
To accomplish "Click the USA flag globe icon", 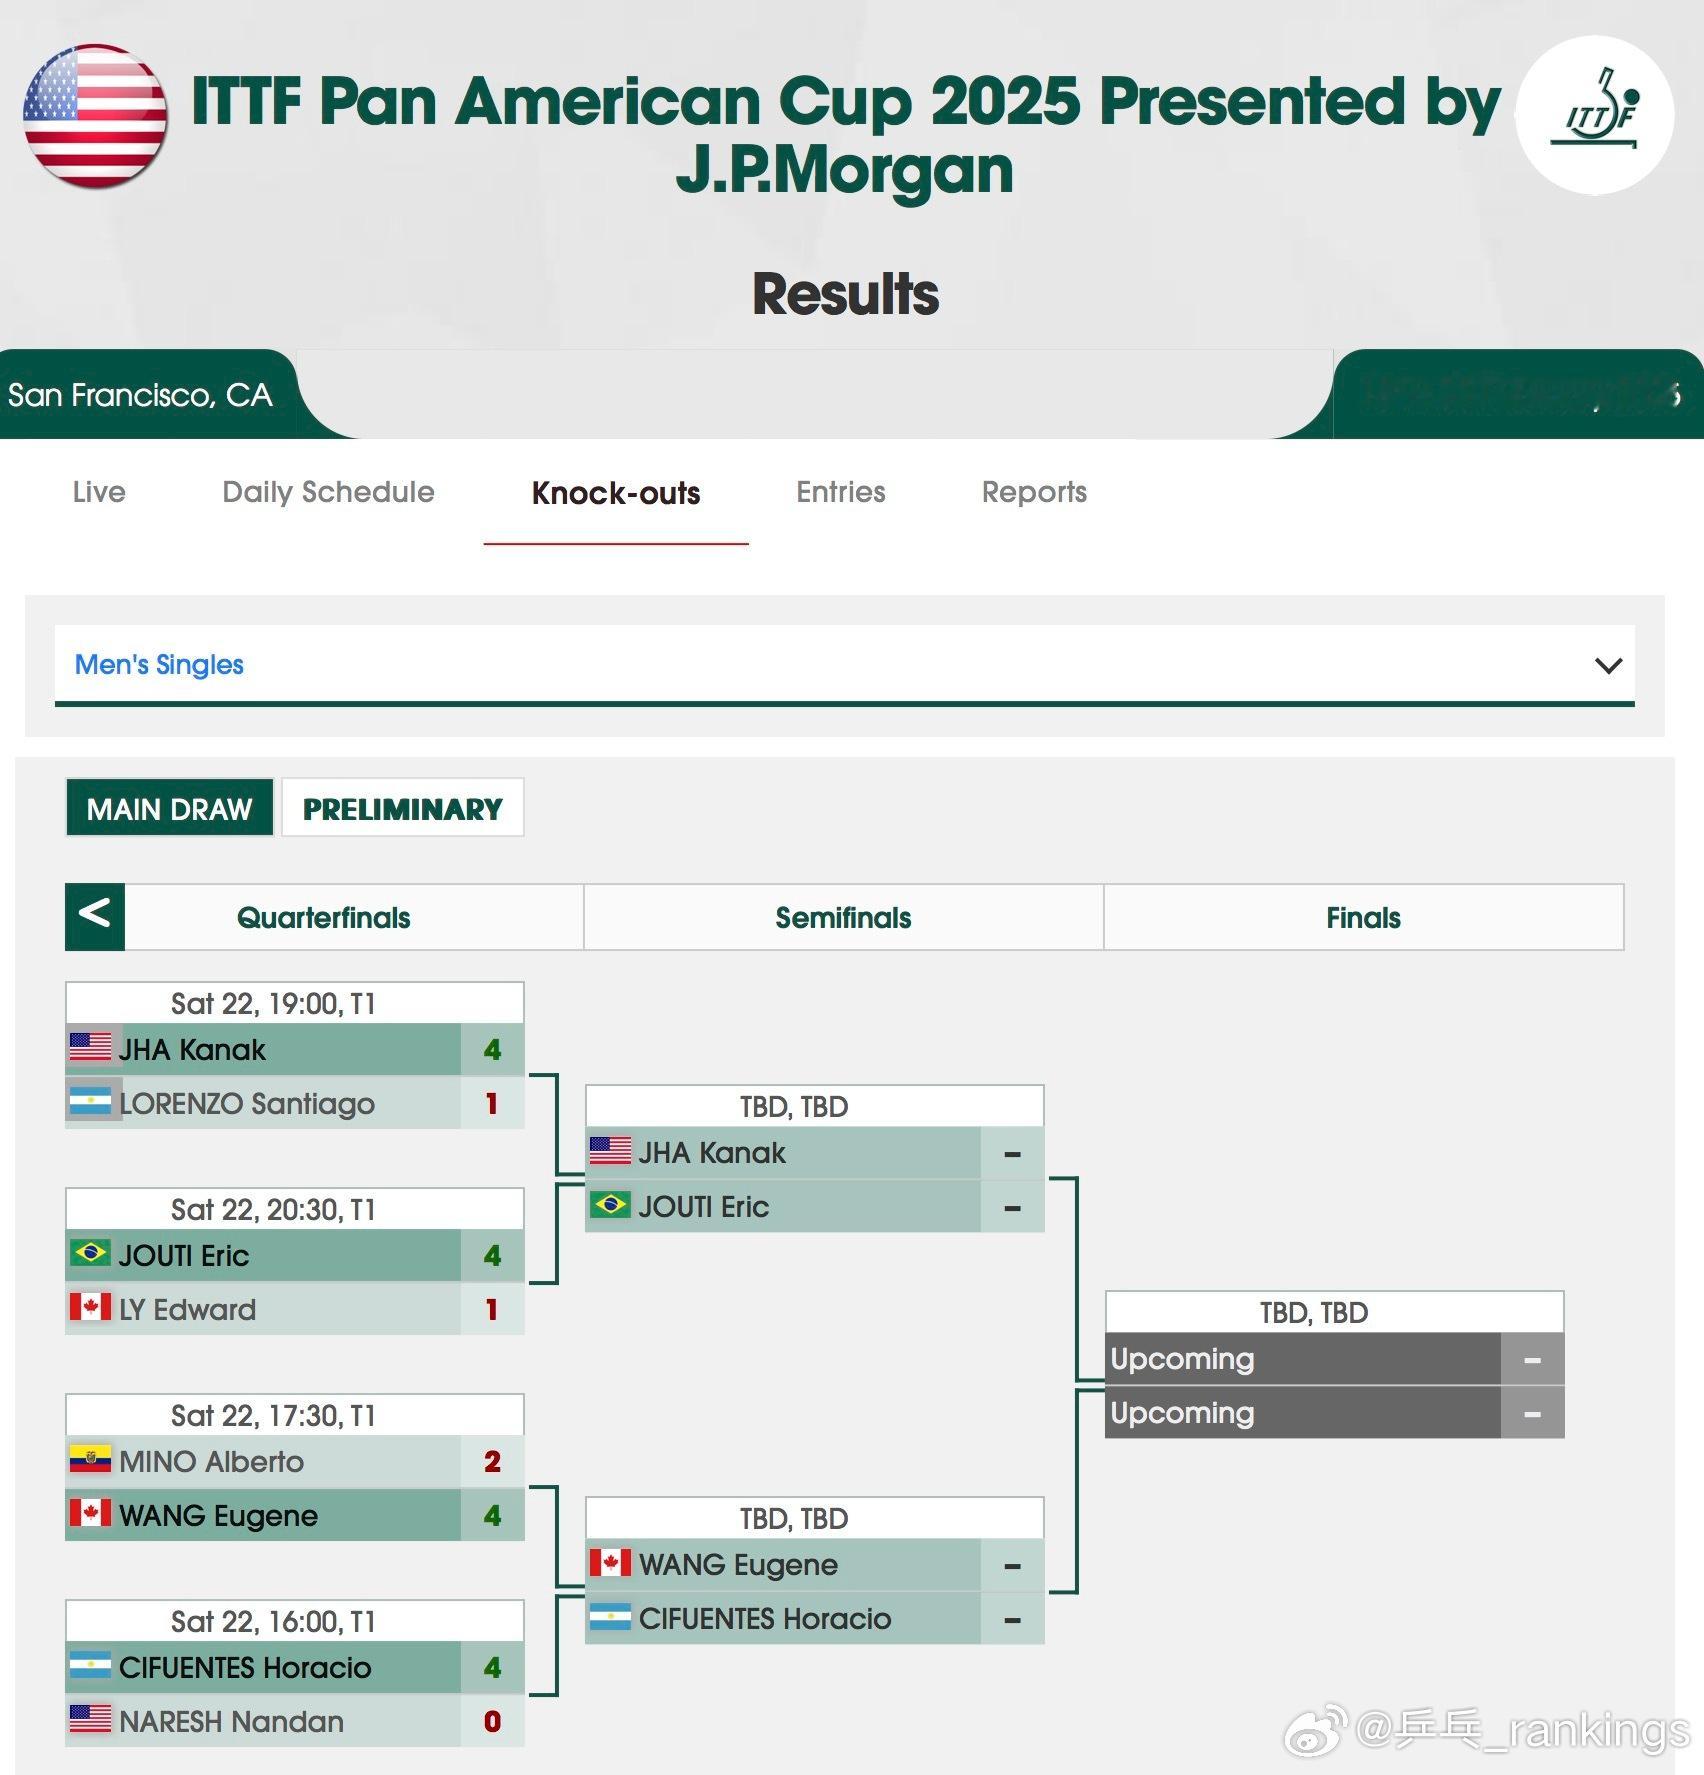I will (x=95, y=116).
